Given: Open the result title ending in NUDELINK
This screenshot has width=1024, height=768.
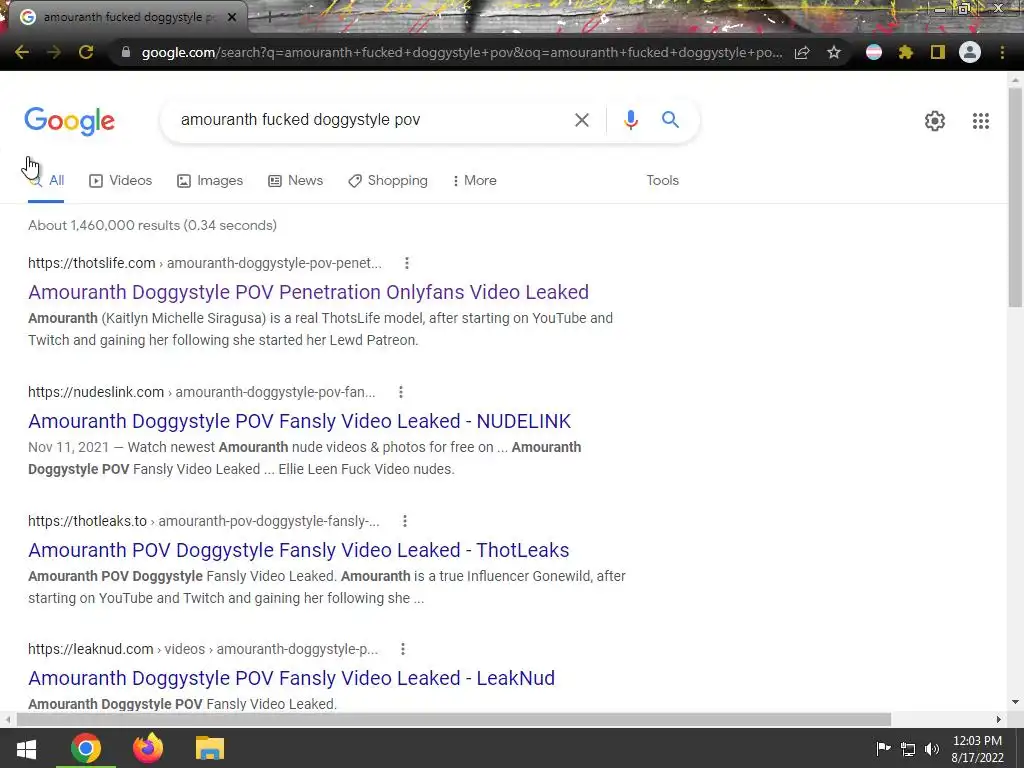Looking at the screenshot, I should point(299,421).
